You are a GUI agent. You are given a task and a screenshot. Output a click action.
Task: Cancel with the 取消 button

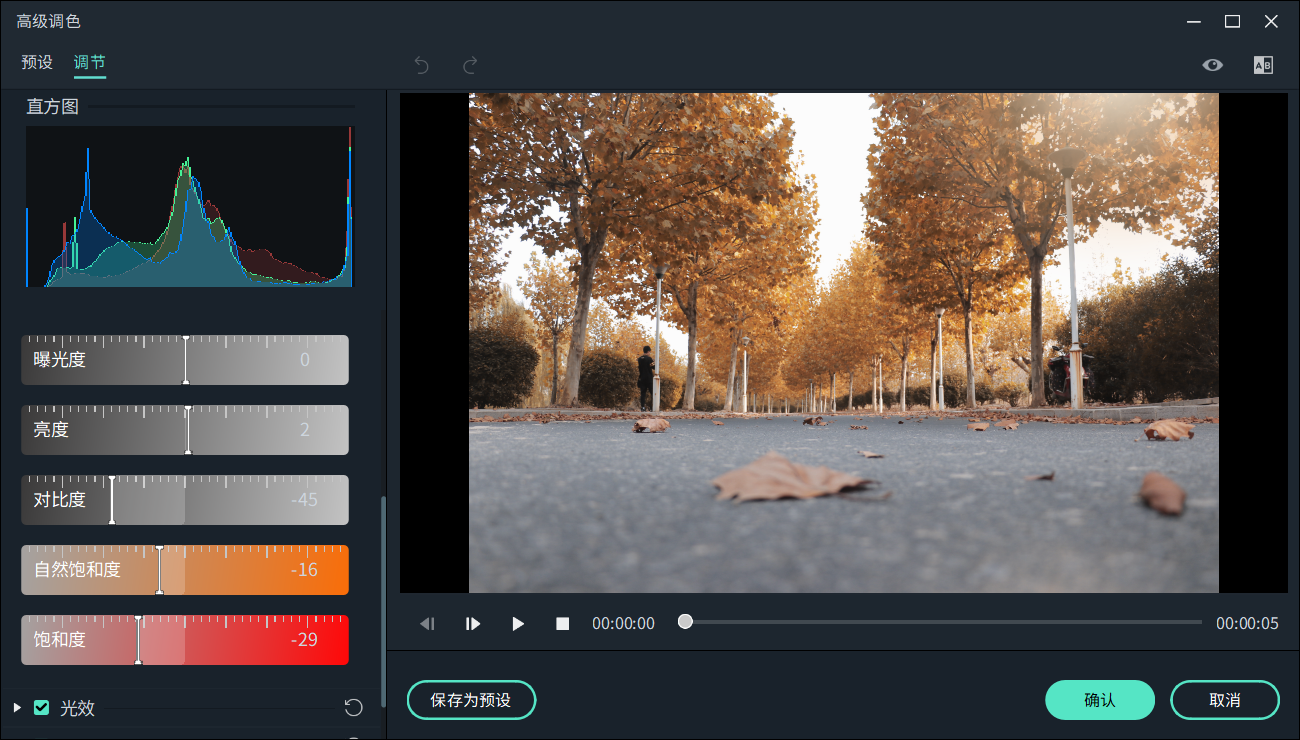click(x=1224, y=700)
